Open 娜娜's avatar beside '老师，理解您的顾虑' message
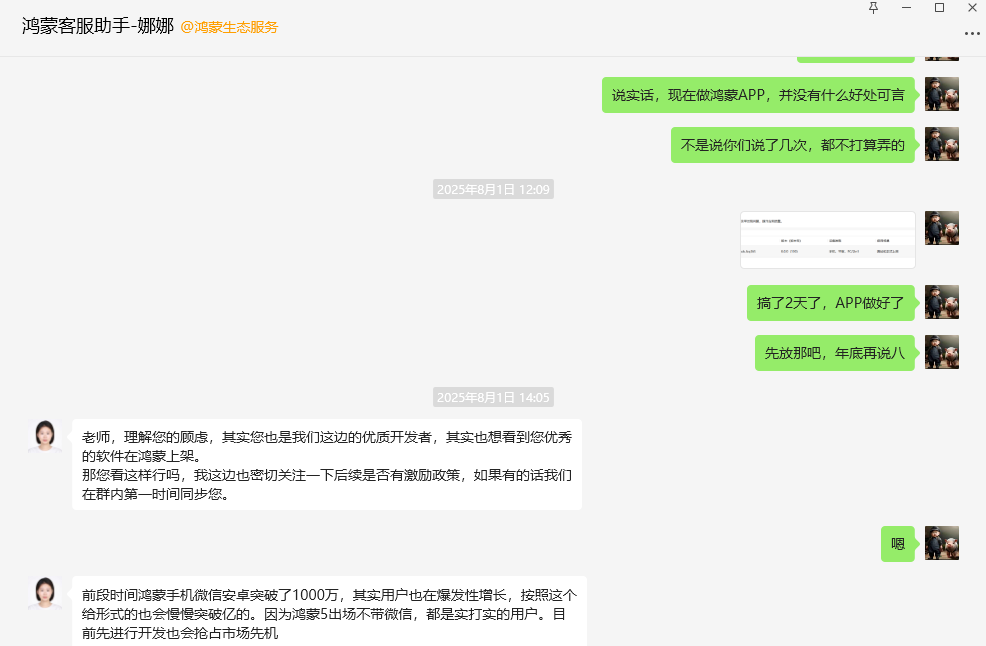The width and height of the screenshot is (986, 646). pyautogui.click(x=45, y=437)
